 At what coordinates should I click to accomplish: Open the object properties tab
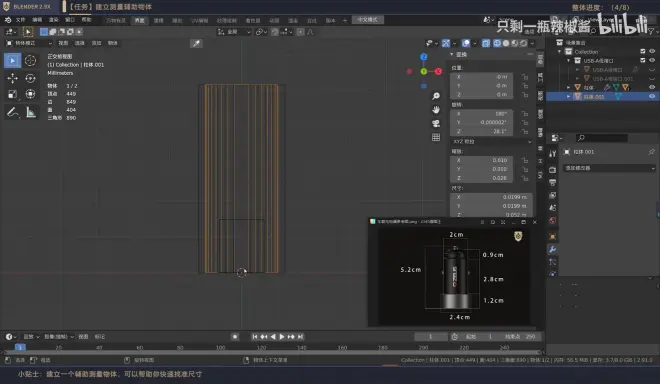(553, 236)
